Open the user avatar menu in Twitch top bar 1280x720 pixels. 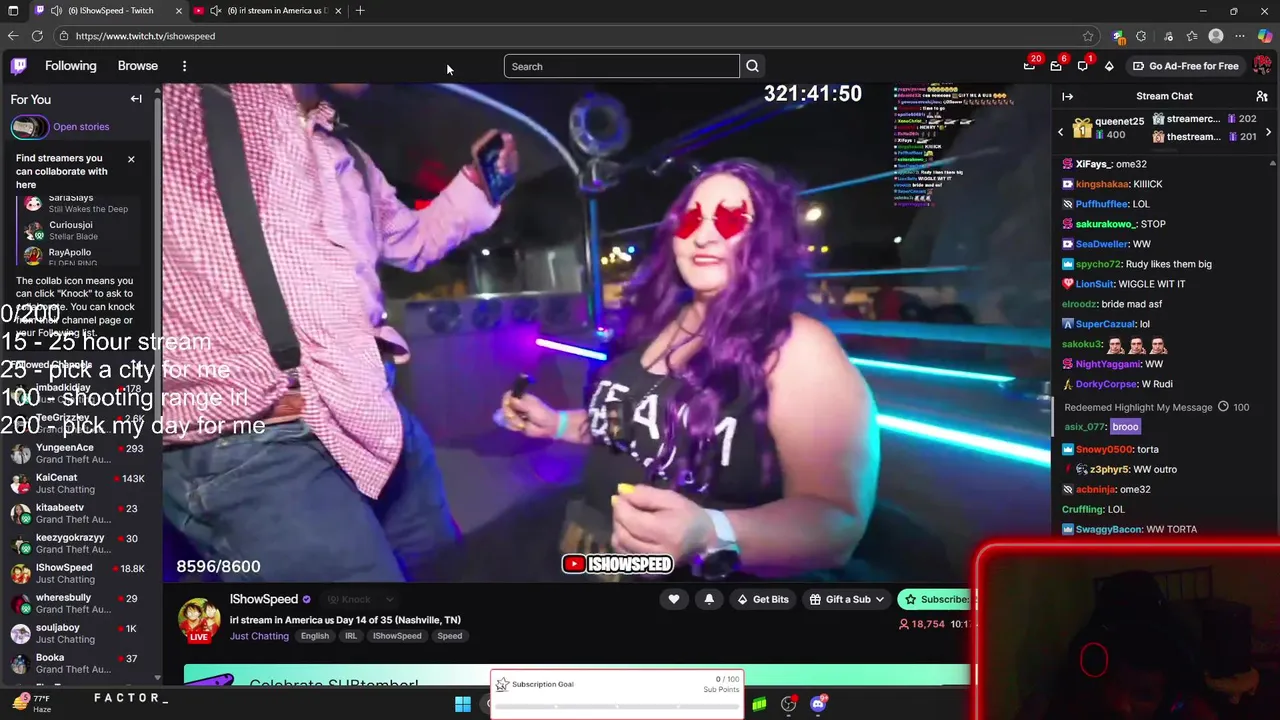(1262, 66)
